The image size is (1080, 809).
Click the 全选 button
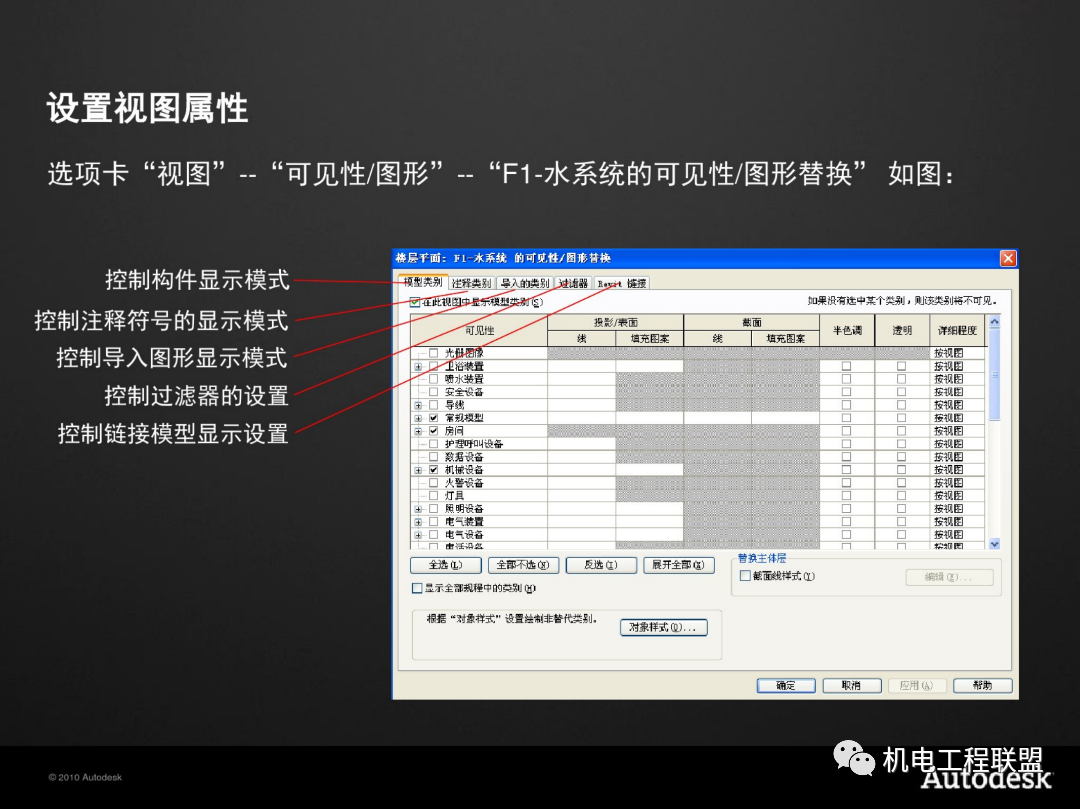[x=445, y=565]
